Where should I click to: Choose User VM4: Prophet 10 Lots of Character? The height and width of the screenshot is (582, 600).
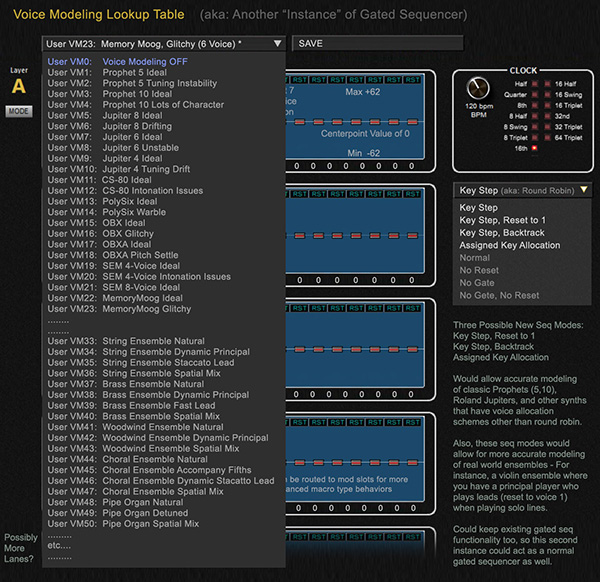pos(135,104)
